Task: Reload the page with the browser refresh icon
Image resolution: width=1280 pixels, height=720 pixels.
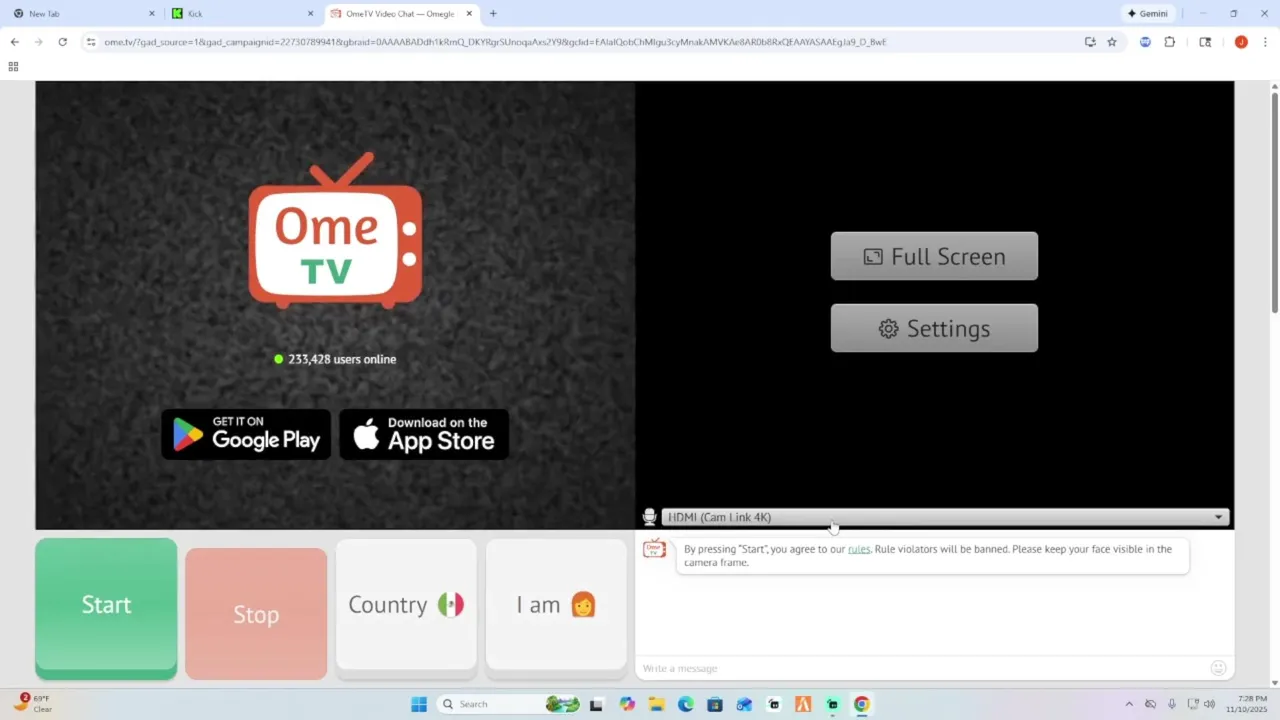Action: click(62, 42)
